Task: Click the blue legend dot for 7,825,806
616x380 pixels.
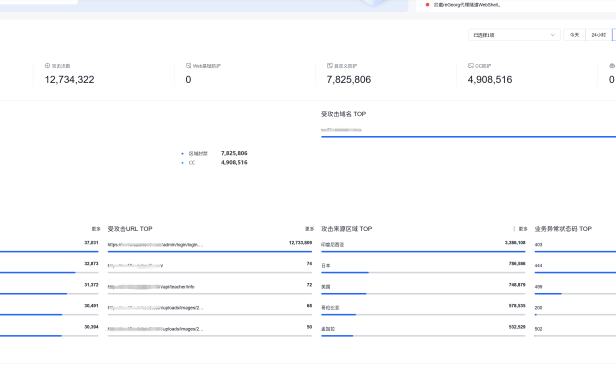Action: pos(182,154)
